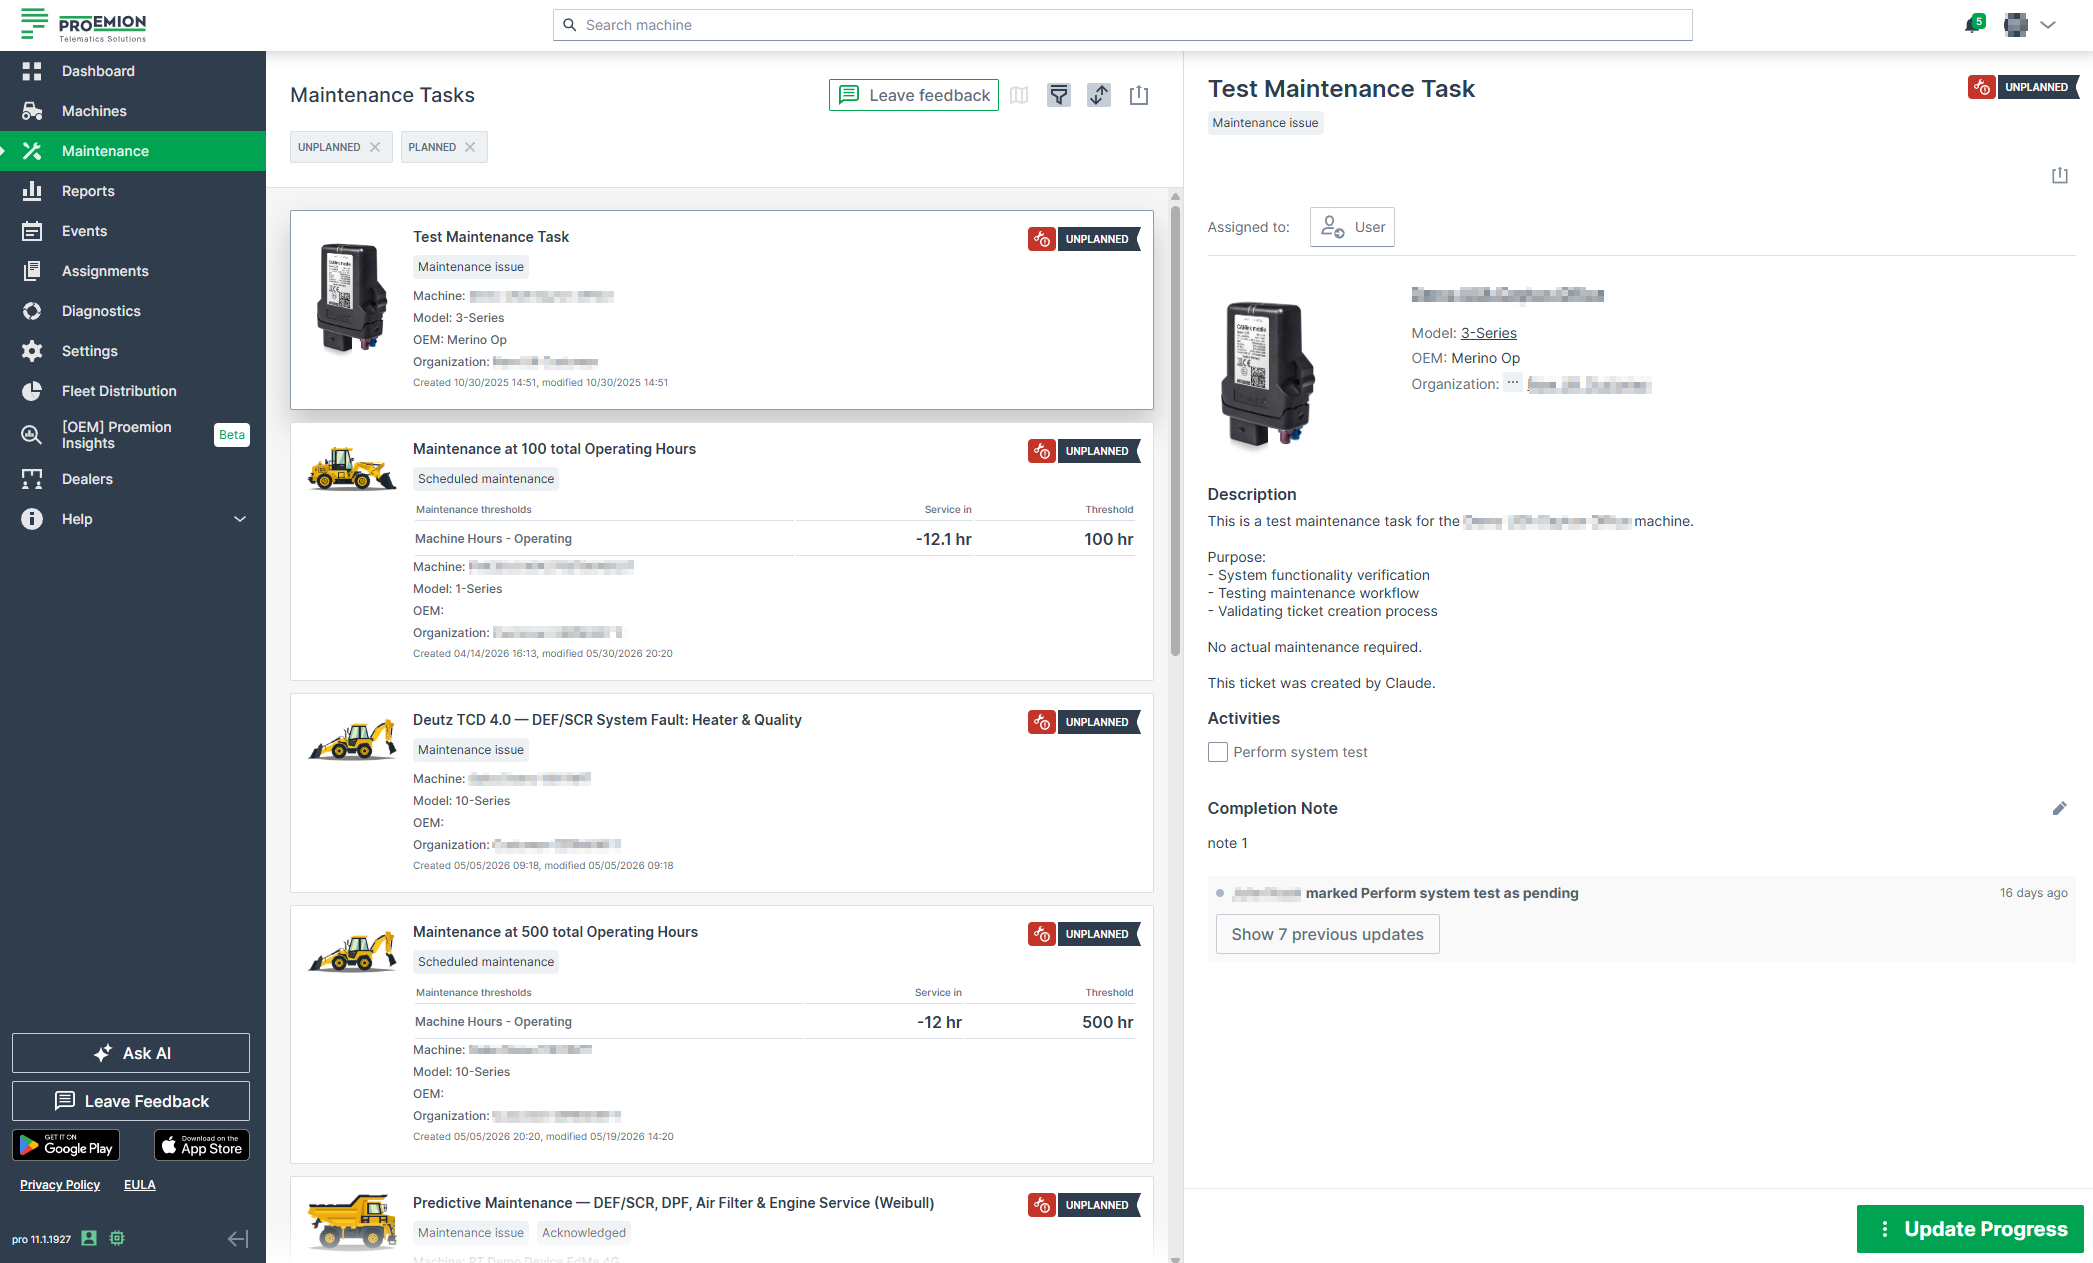This screenshot has width=2093, height=1263.
Task: Collapse the sidebar with arrow icon
Action: (238, 1239)
